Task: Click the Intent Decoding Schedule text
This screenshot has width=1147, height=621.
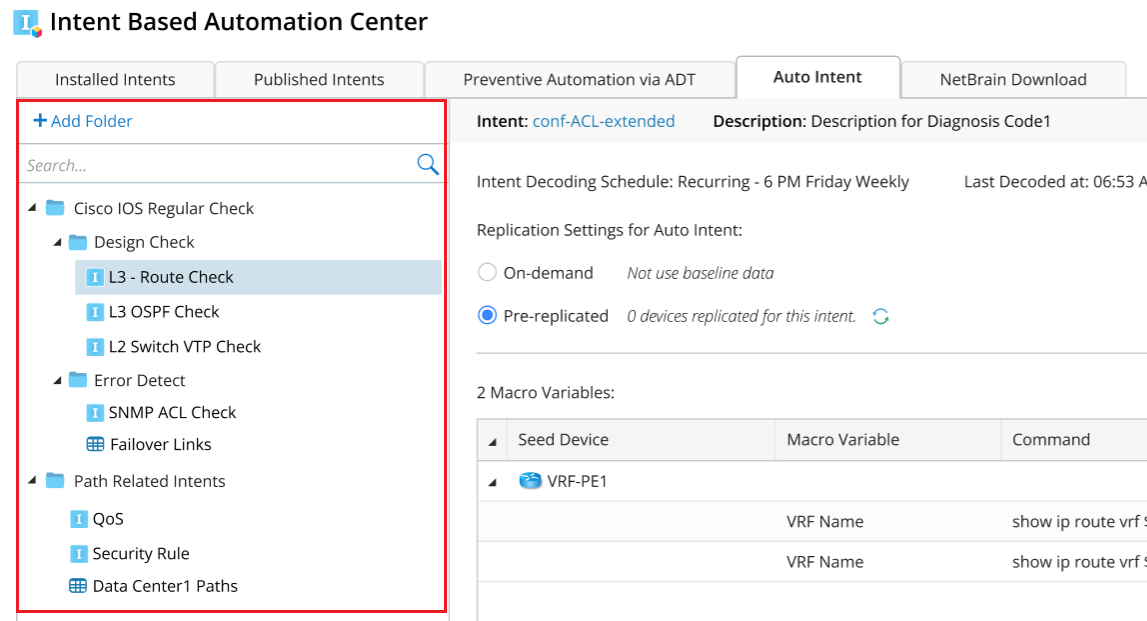Action: (x=693, y=181)
